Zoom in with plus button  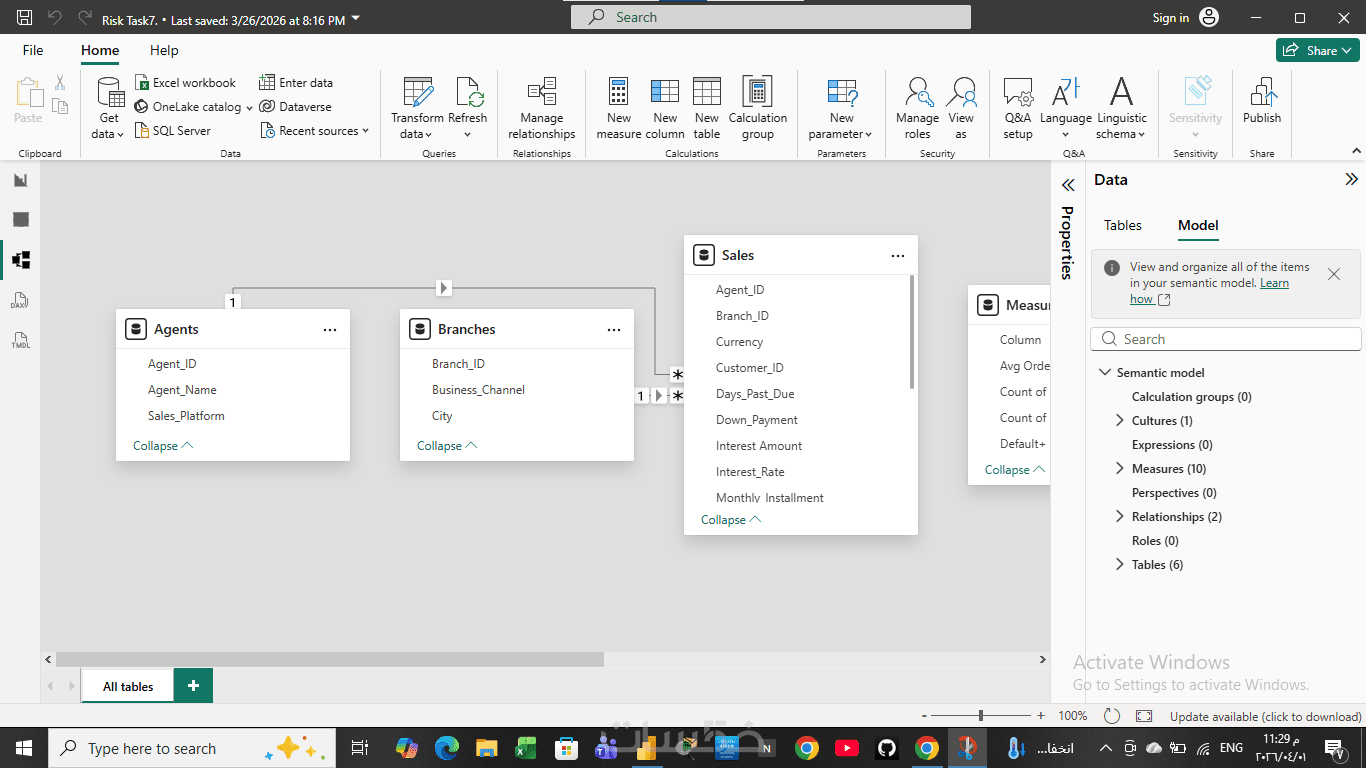pyautogui.click(x=1041, y=716)
